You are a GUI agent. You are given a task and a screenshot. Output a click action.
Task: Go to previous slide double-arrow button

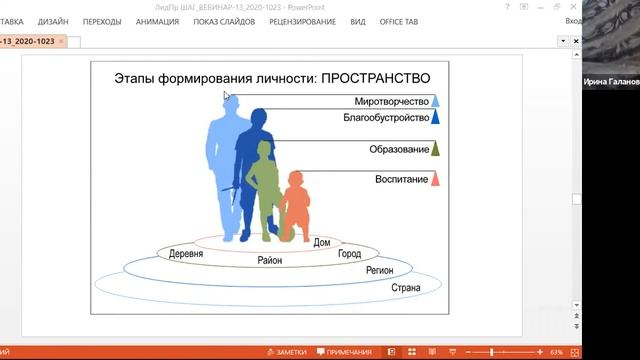pyautogui.click(x=576, y=316)
